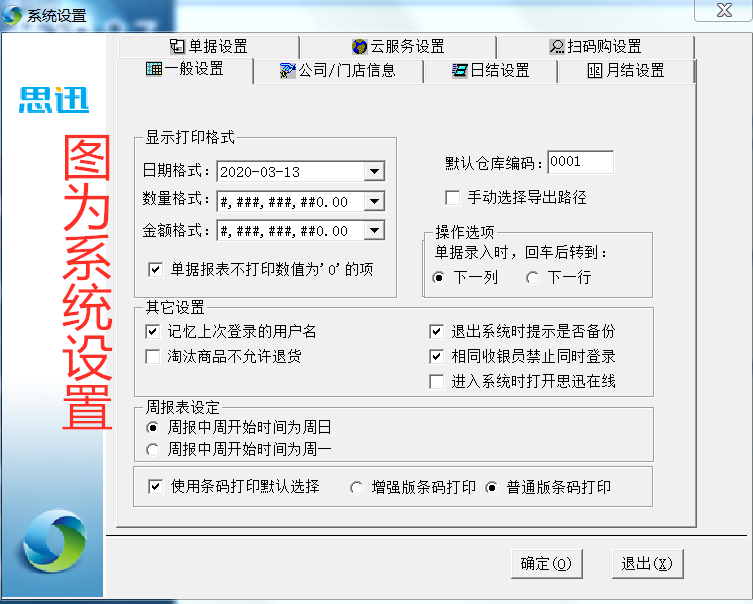Screen dimensions: 753x604
Task: Click the 云服务设置 tab icon
Action: pos(359,47)
